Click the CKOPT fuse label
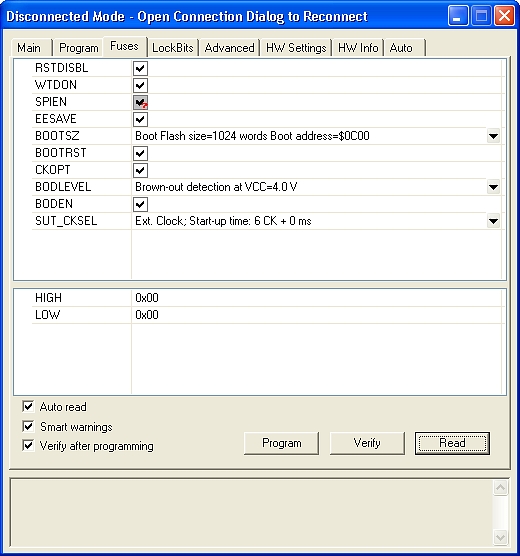 [x=52, y=170]
